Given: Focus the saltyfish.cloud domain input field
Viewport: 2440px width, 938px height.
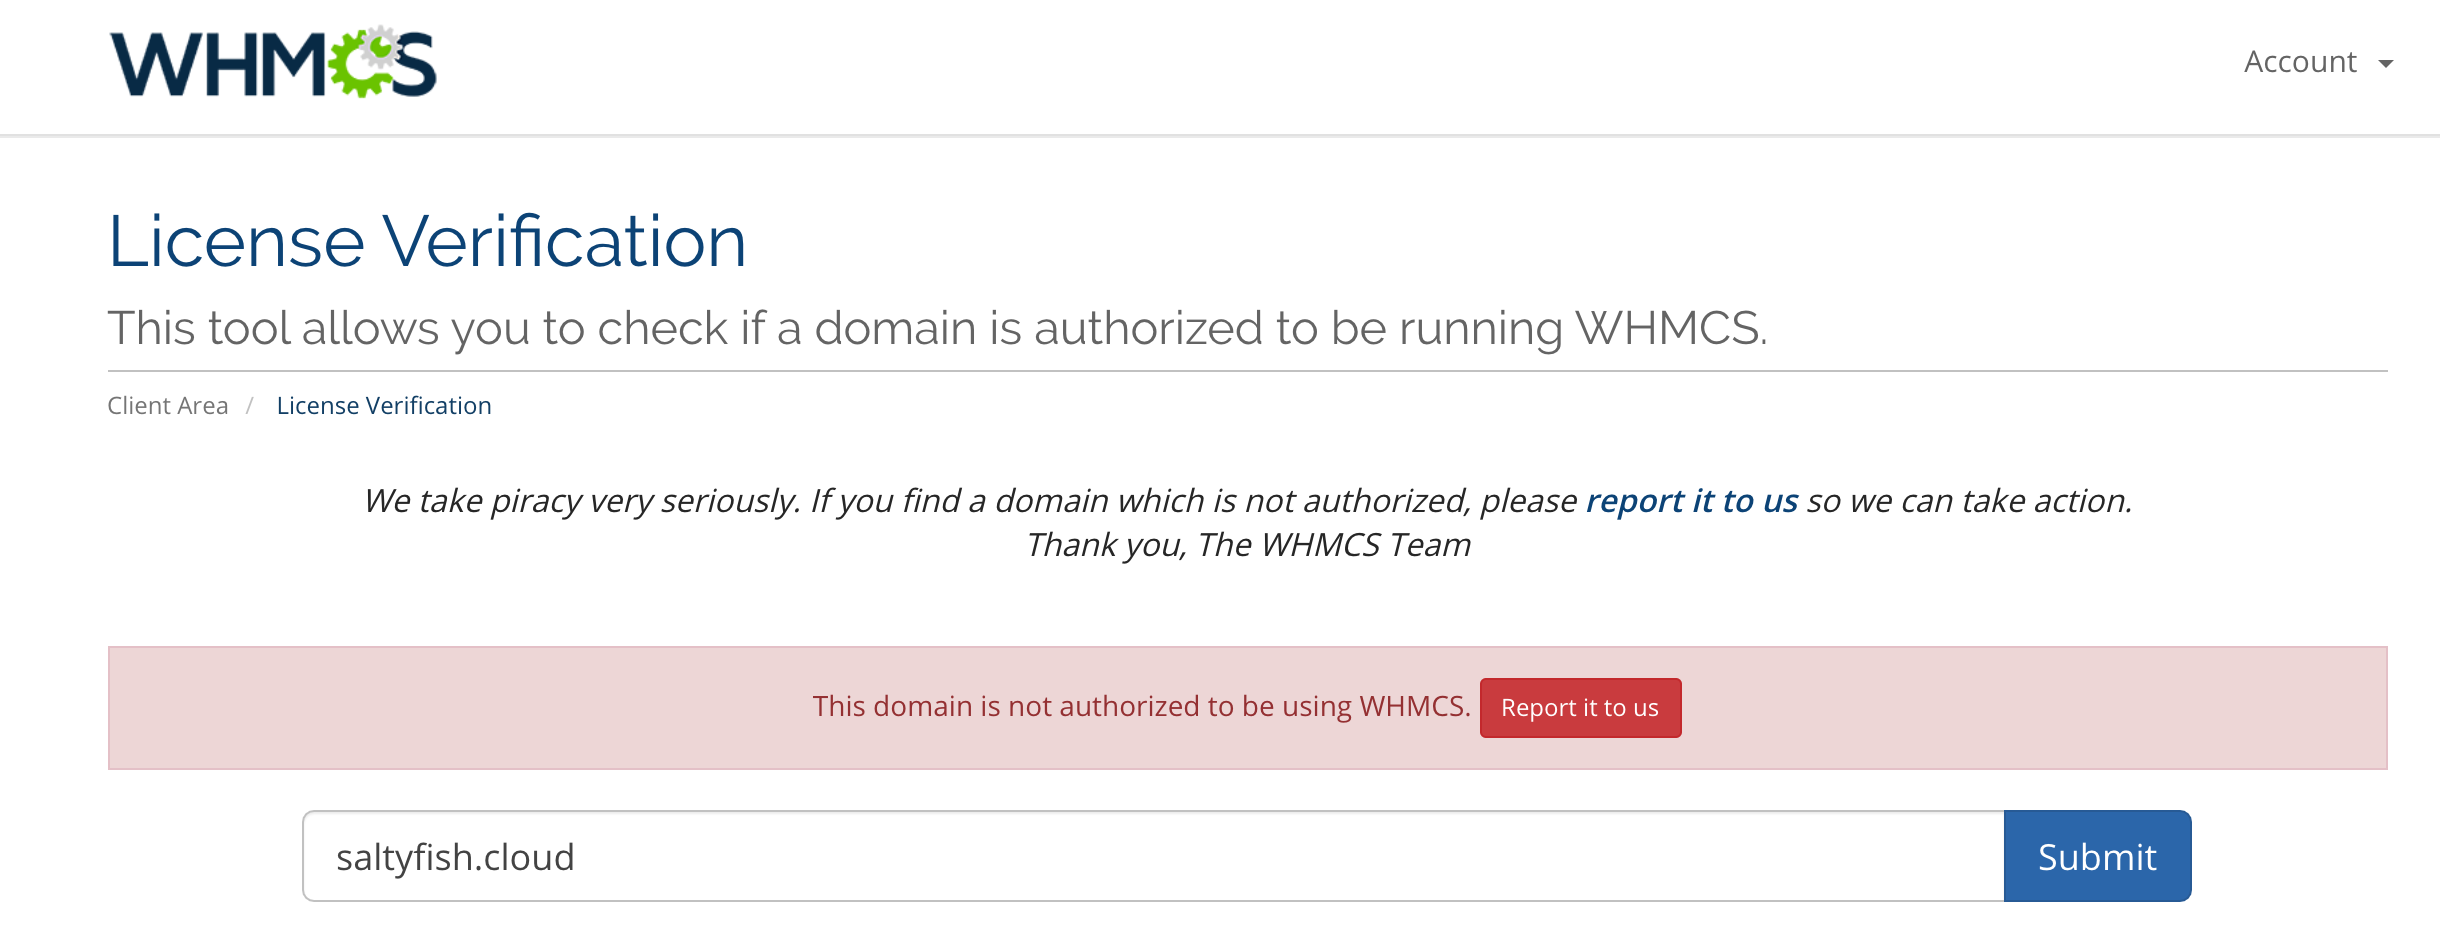Looking at the screenshot, I should (1152, 857).
